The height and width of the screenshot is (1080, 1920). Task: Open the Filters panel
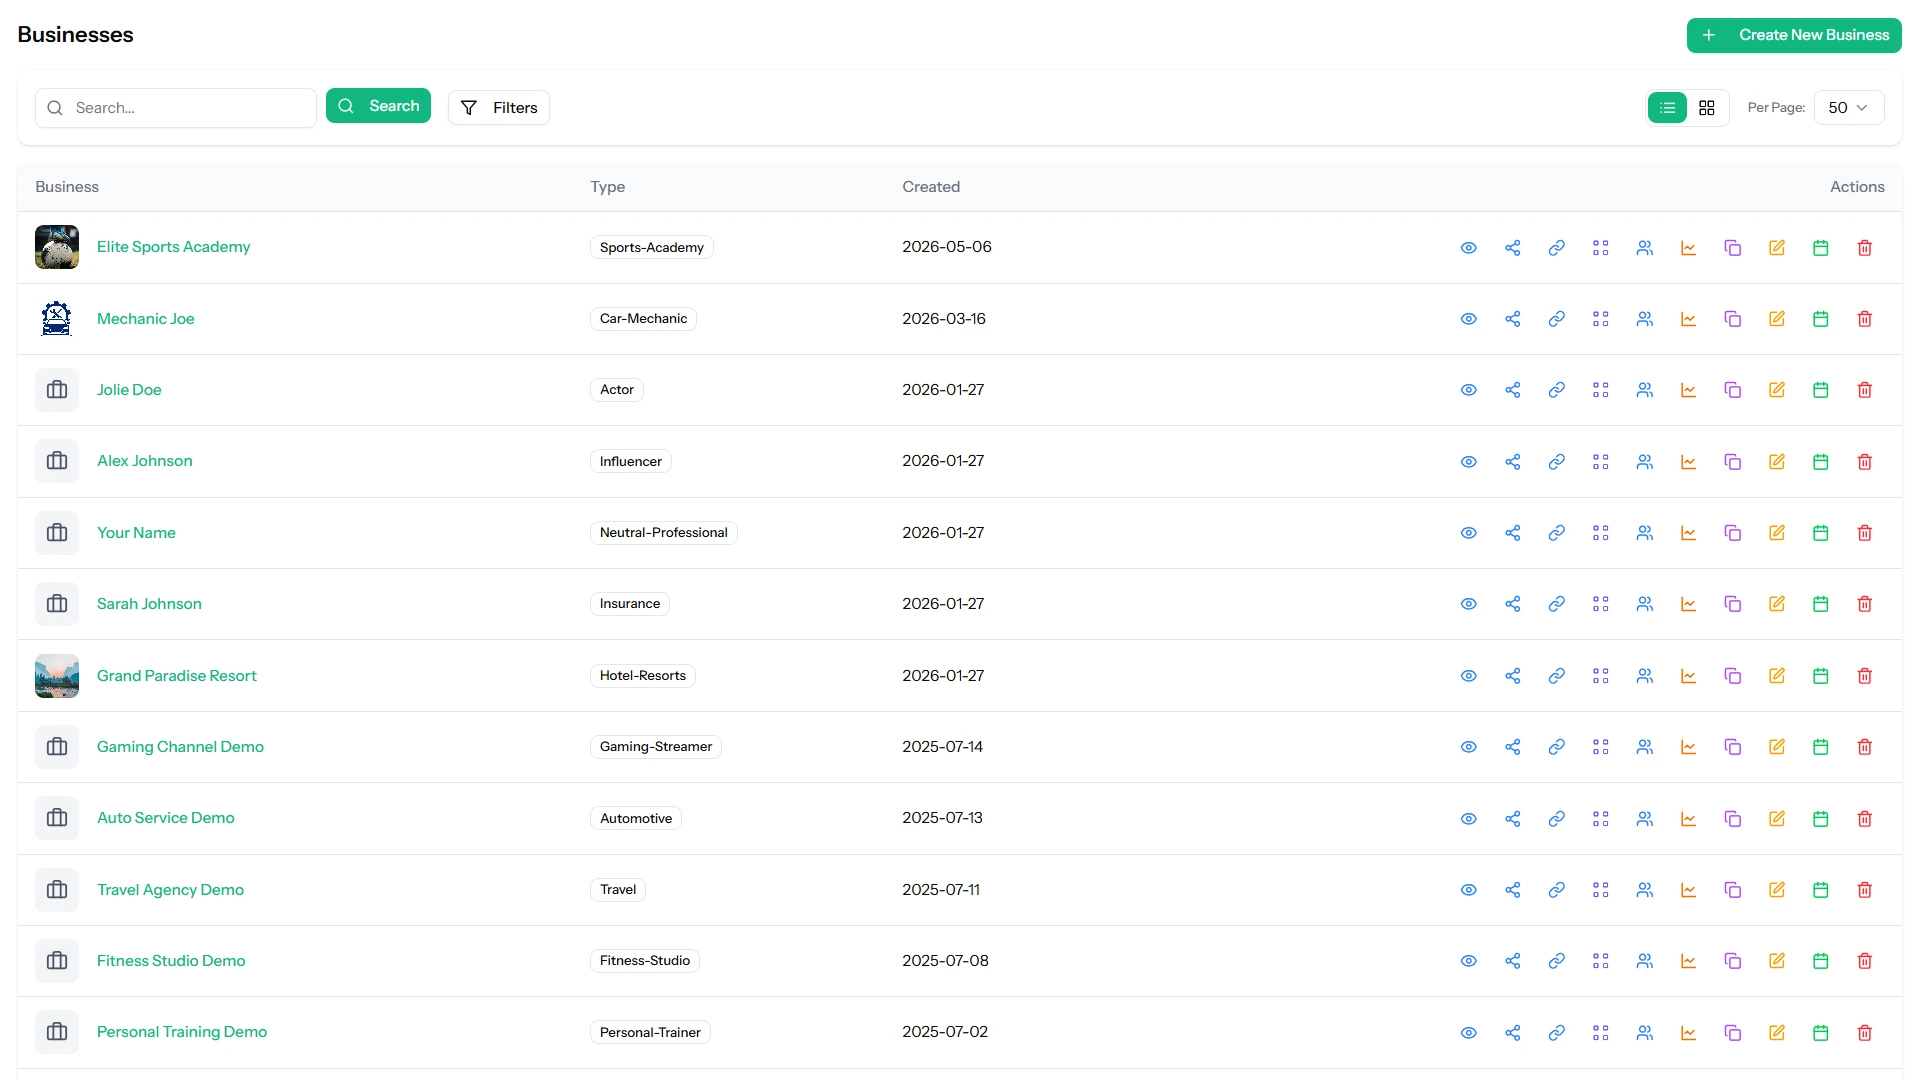(x=498, y=108)
